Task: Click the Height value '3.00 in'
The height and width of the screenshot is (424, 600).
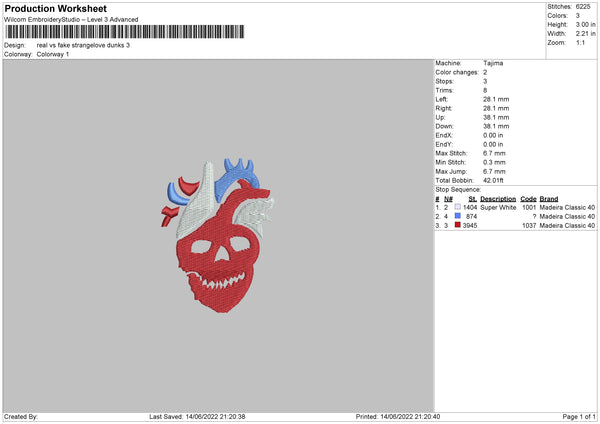Action: 585,24
